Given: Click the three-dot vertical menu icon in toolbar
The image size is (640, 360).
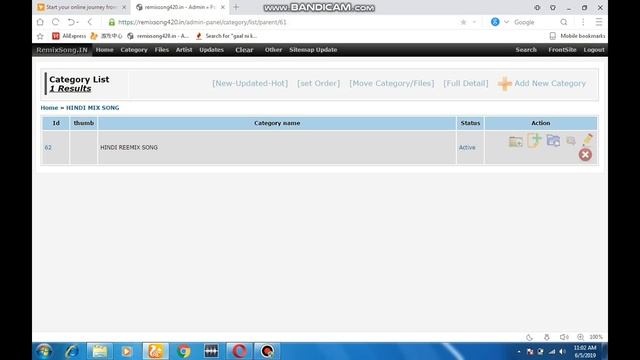Looking at the screenshot, I should tap(583, 22).
